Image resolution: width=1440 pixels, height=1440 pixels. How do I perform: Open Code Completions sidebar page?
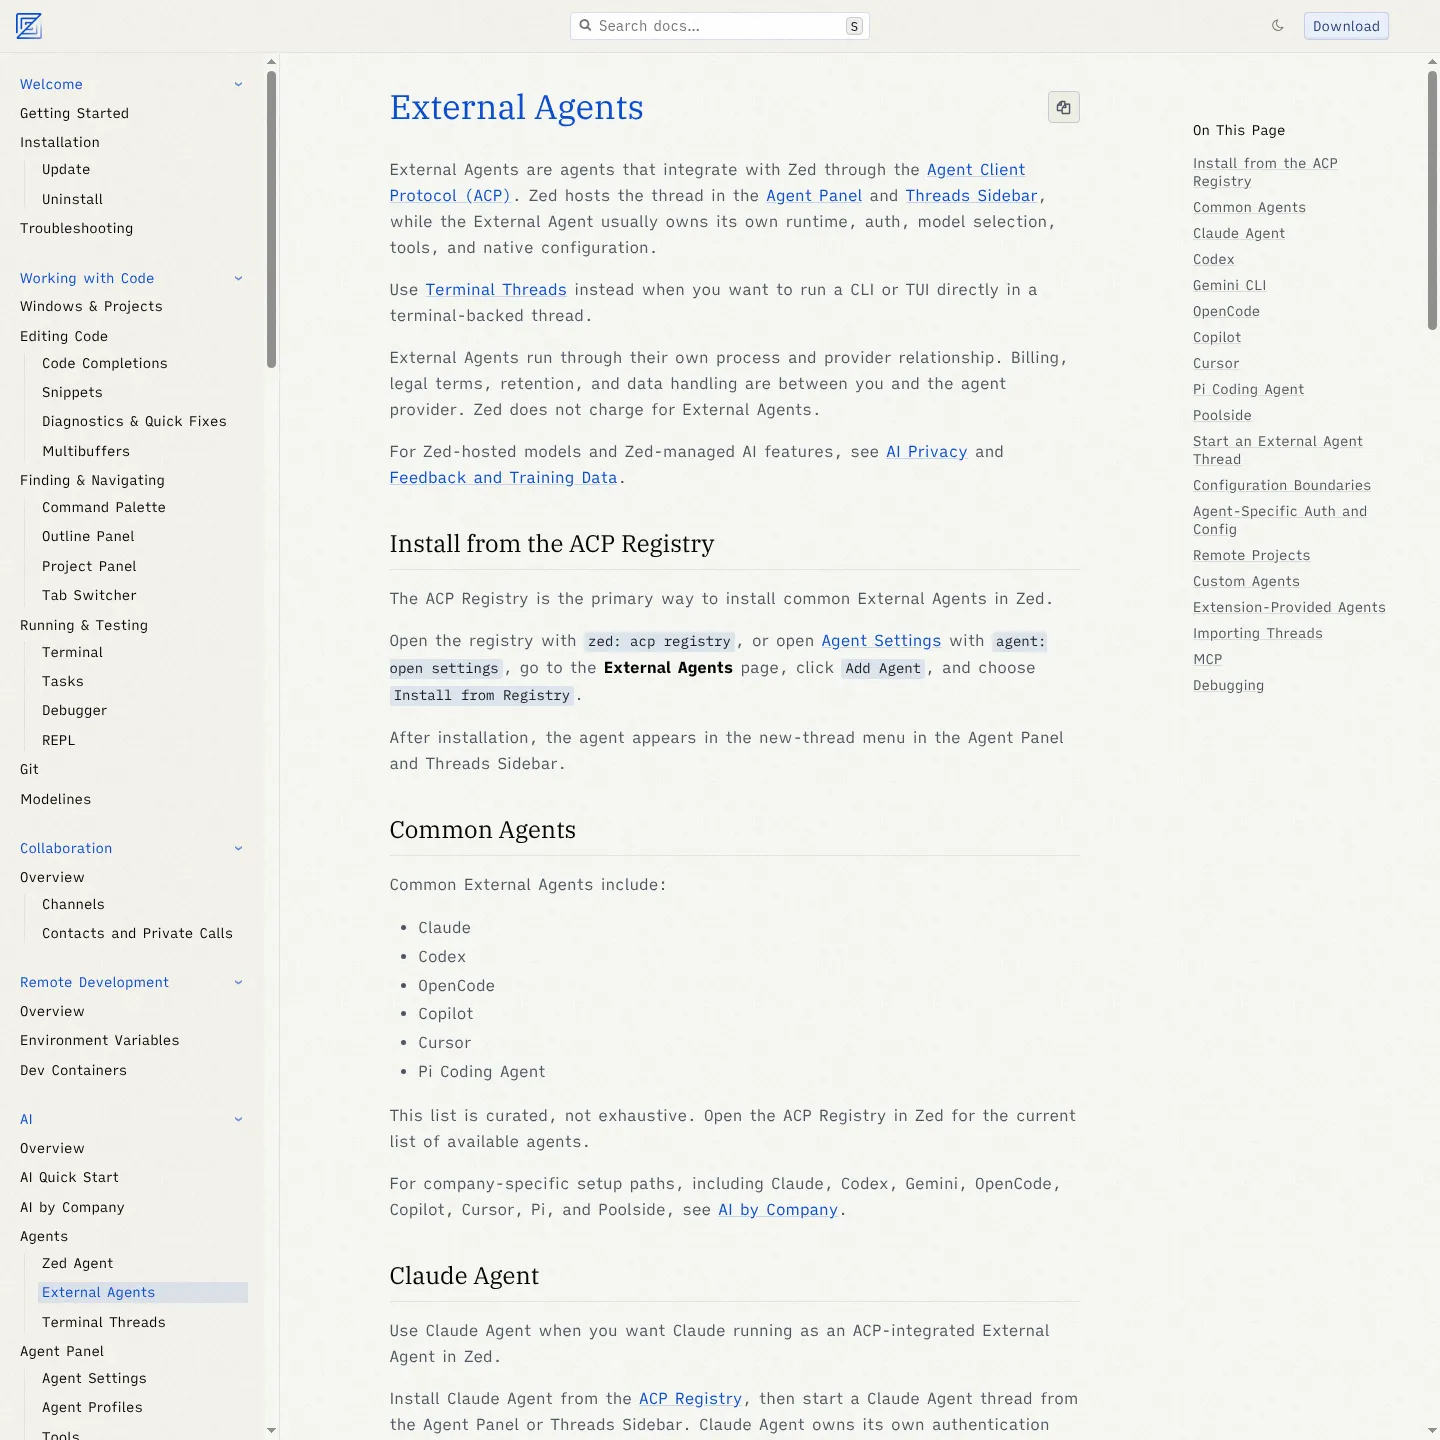click(105, 363)
